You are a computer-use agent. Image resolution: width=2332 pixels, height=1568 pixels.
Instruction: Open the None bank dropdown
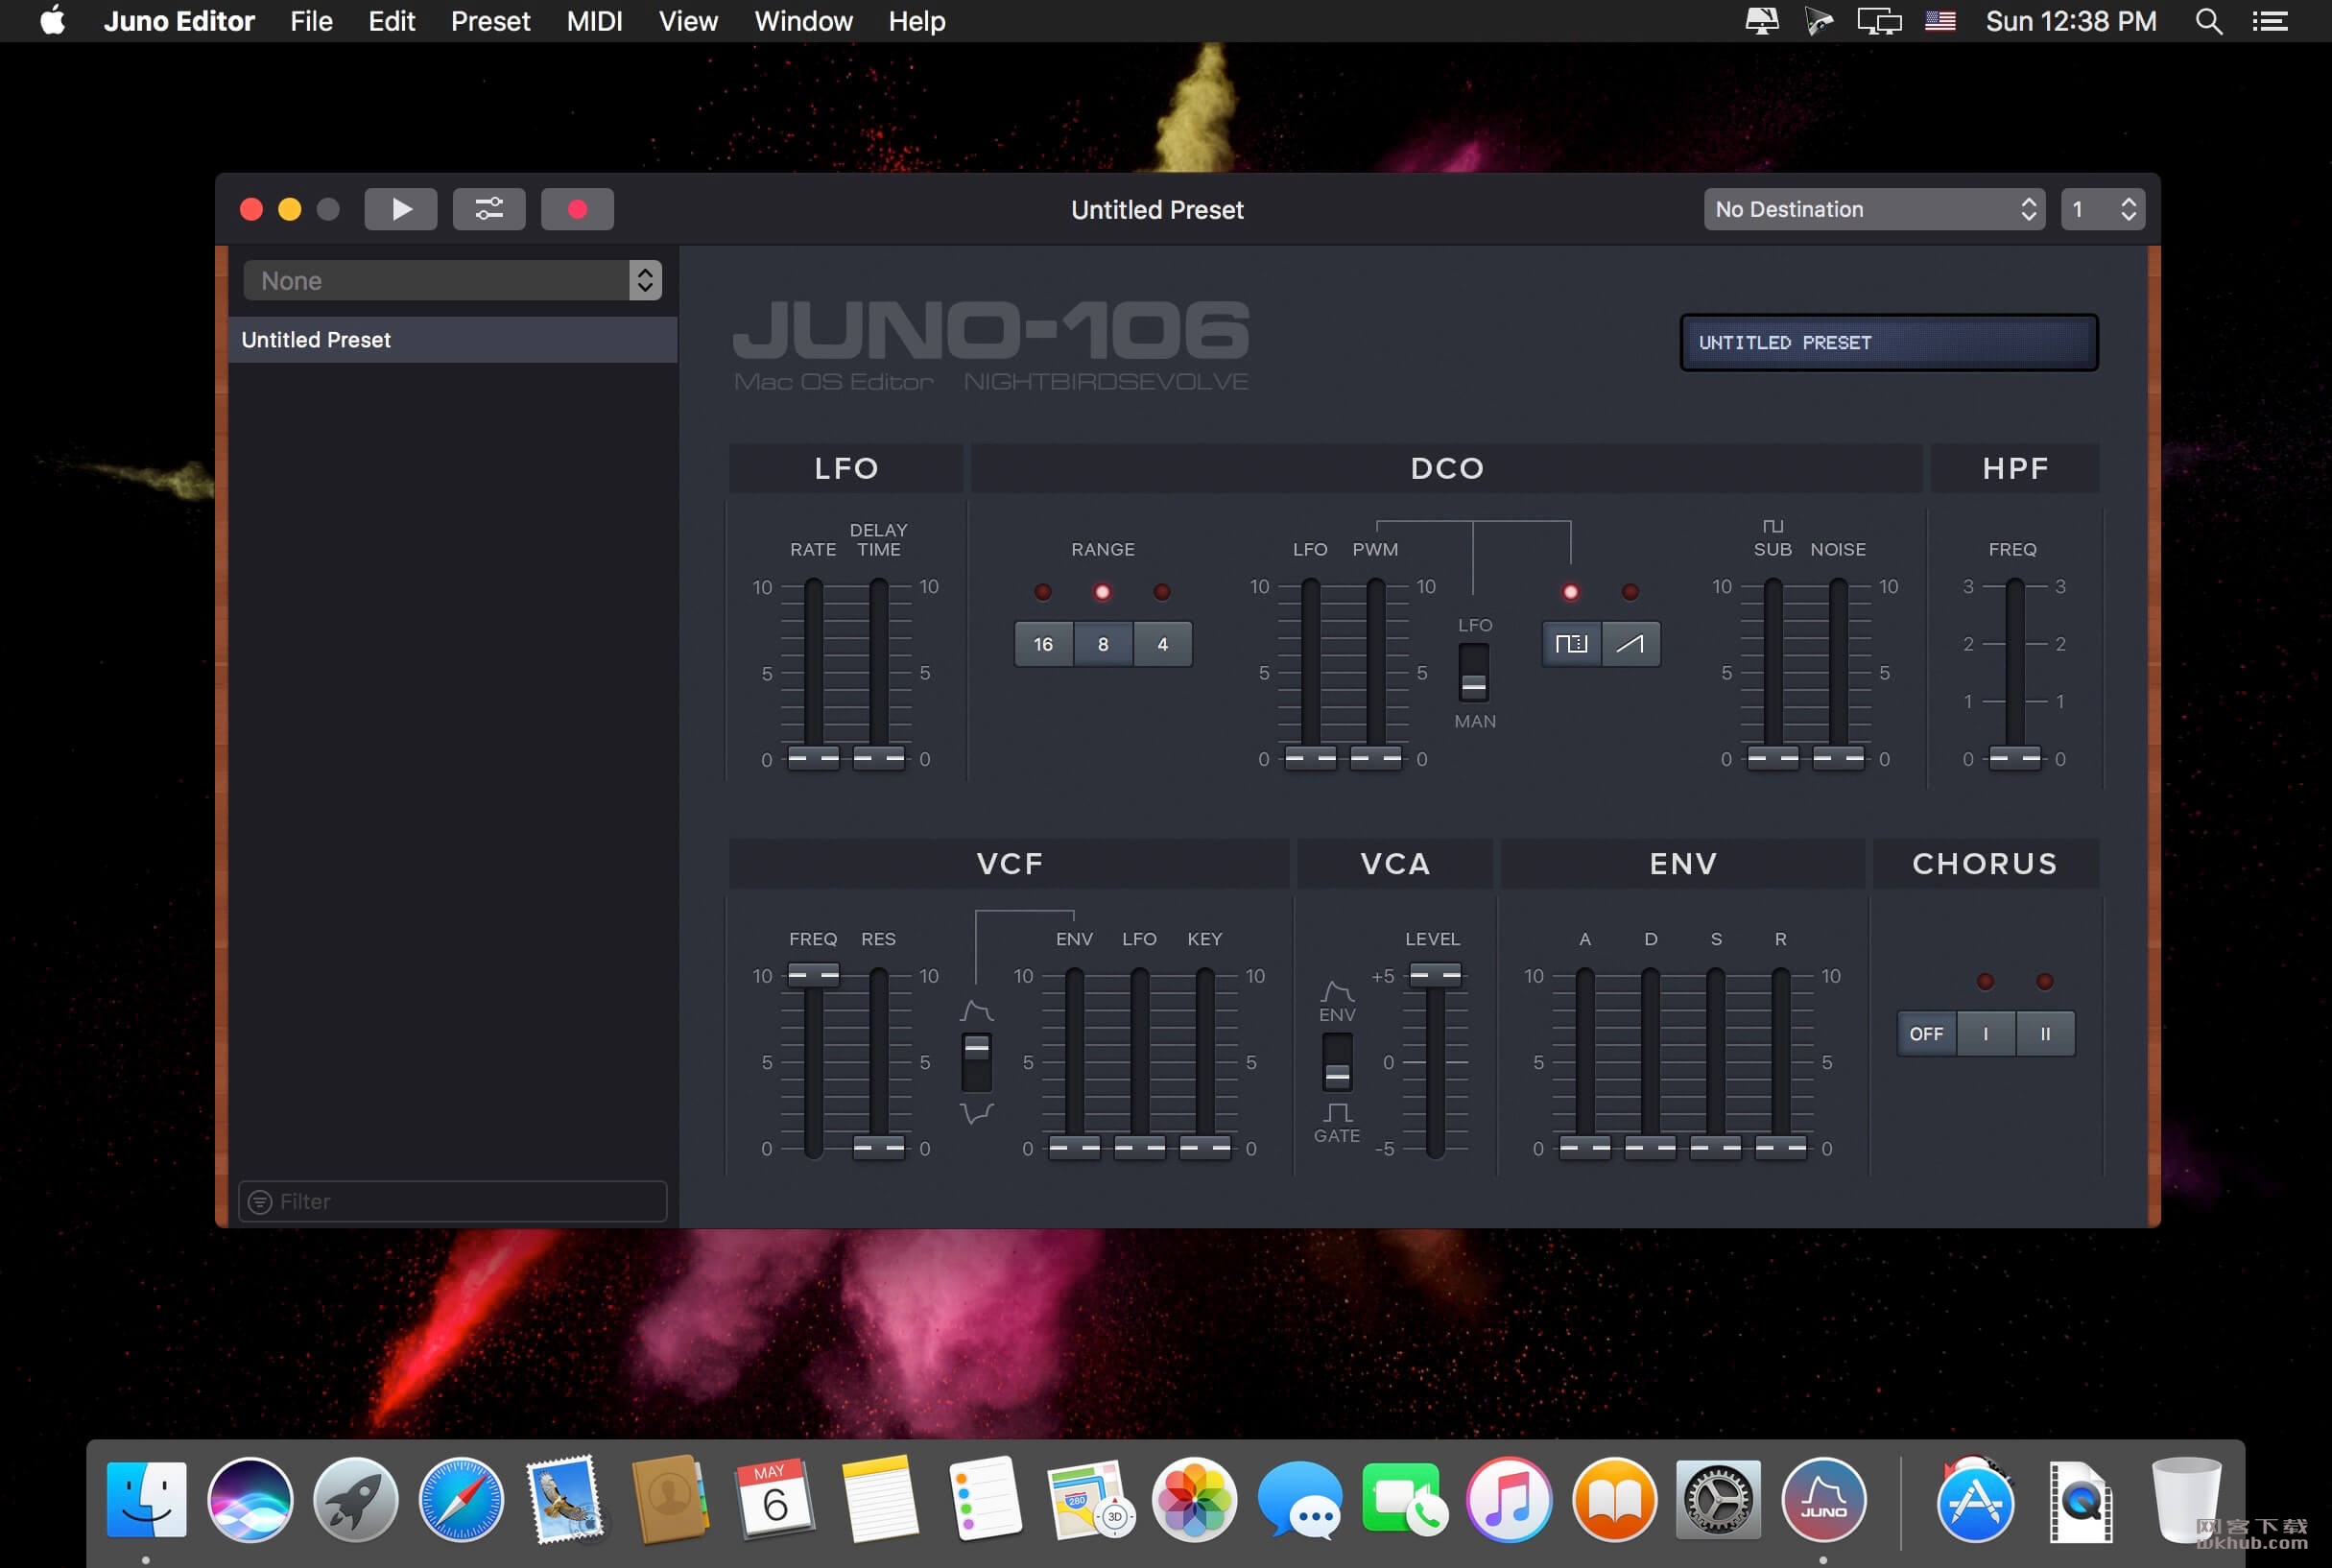pyautogui.click(x=452, y=280)
